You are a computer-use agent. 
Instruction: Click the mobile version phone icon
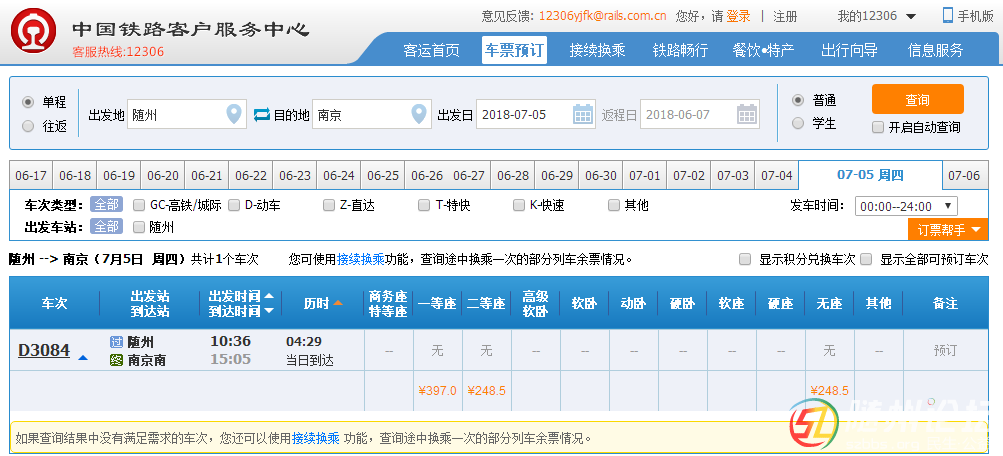[948, 15]
